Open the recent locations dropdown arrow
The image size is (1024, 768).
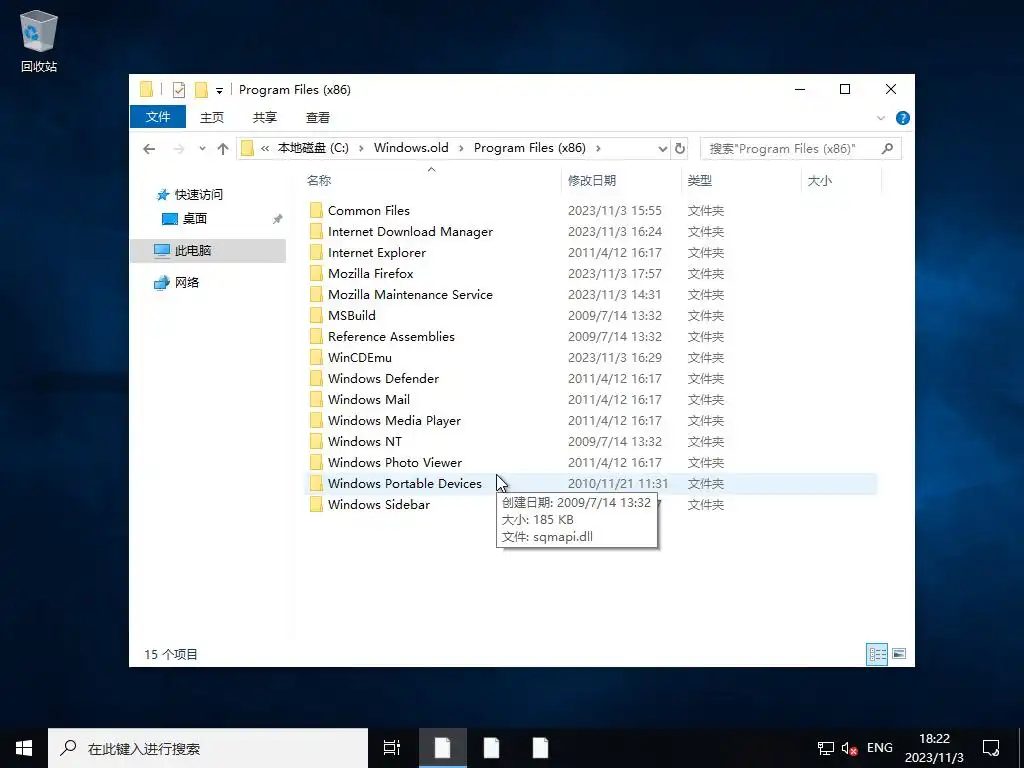coord(202,149)
